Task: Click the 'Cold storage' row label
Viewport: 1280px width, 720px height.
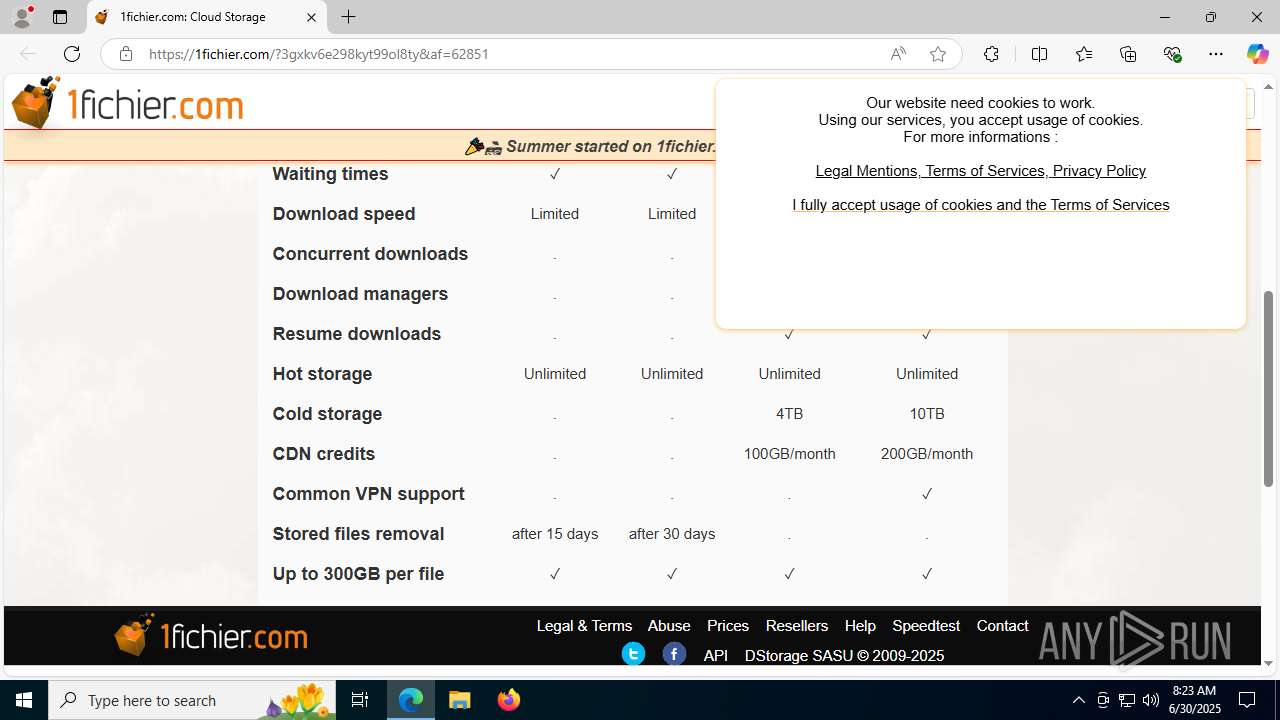Action: coord(327,413)
